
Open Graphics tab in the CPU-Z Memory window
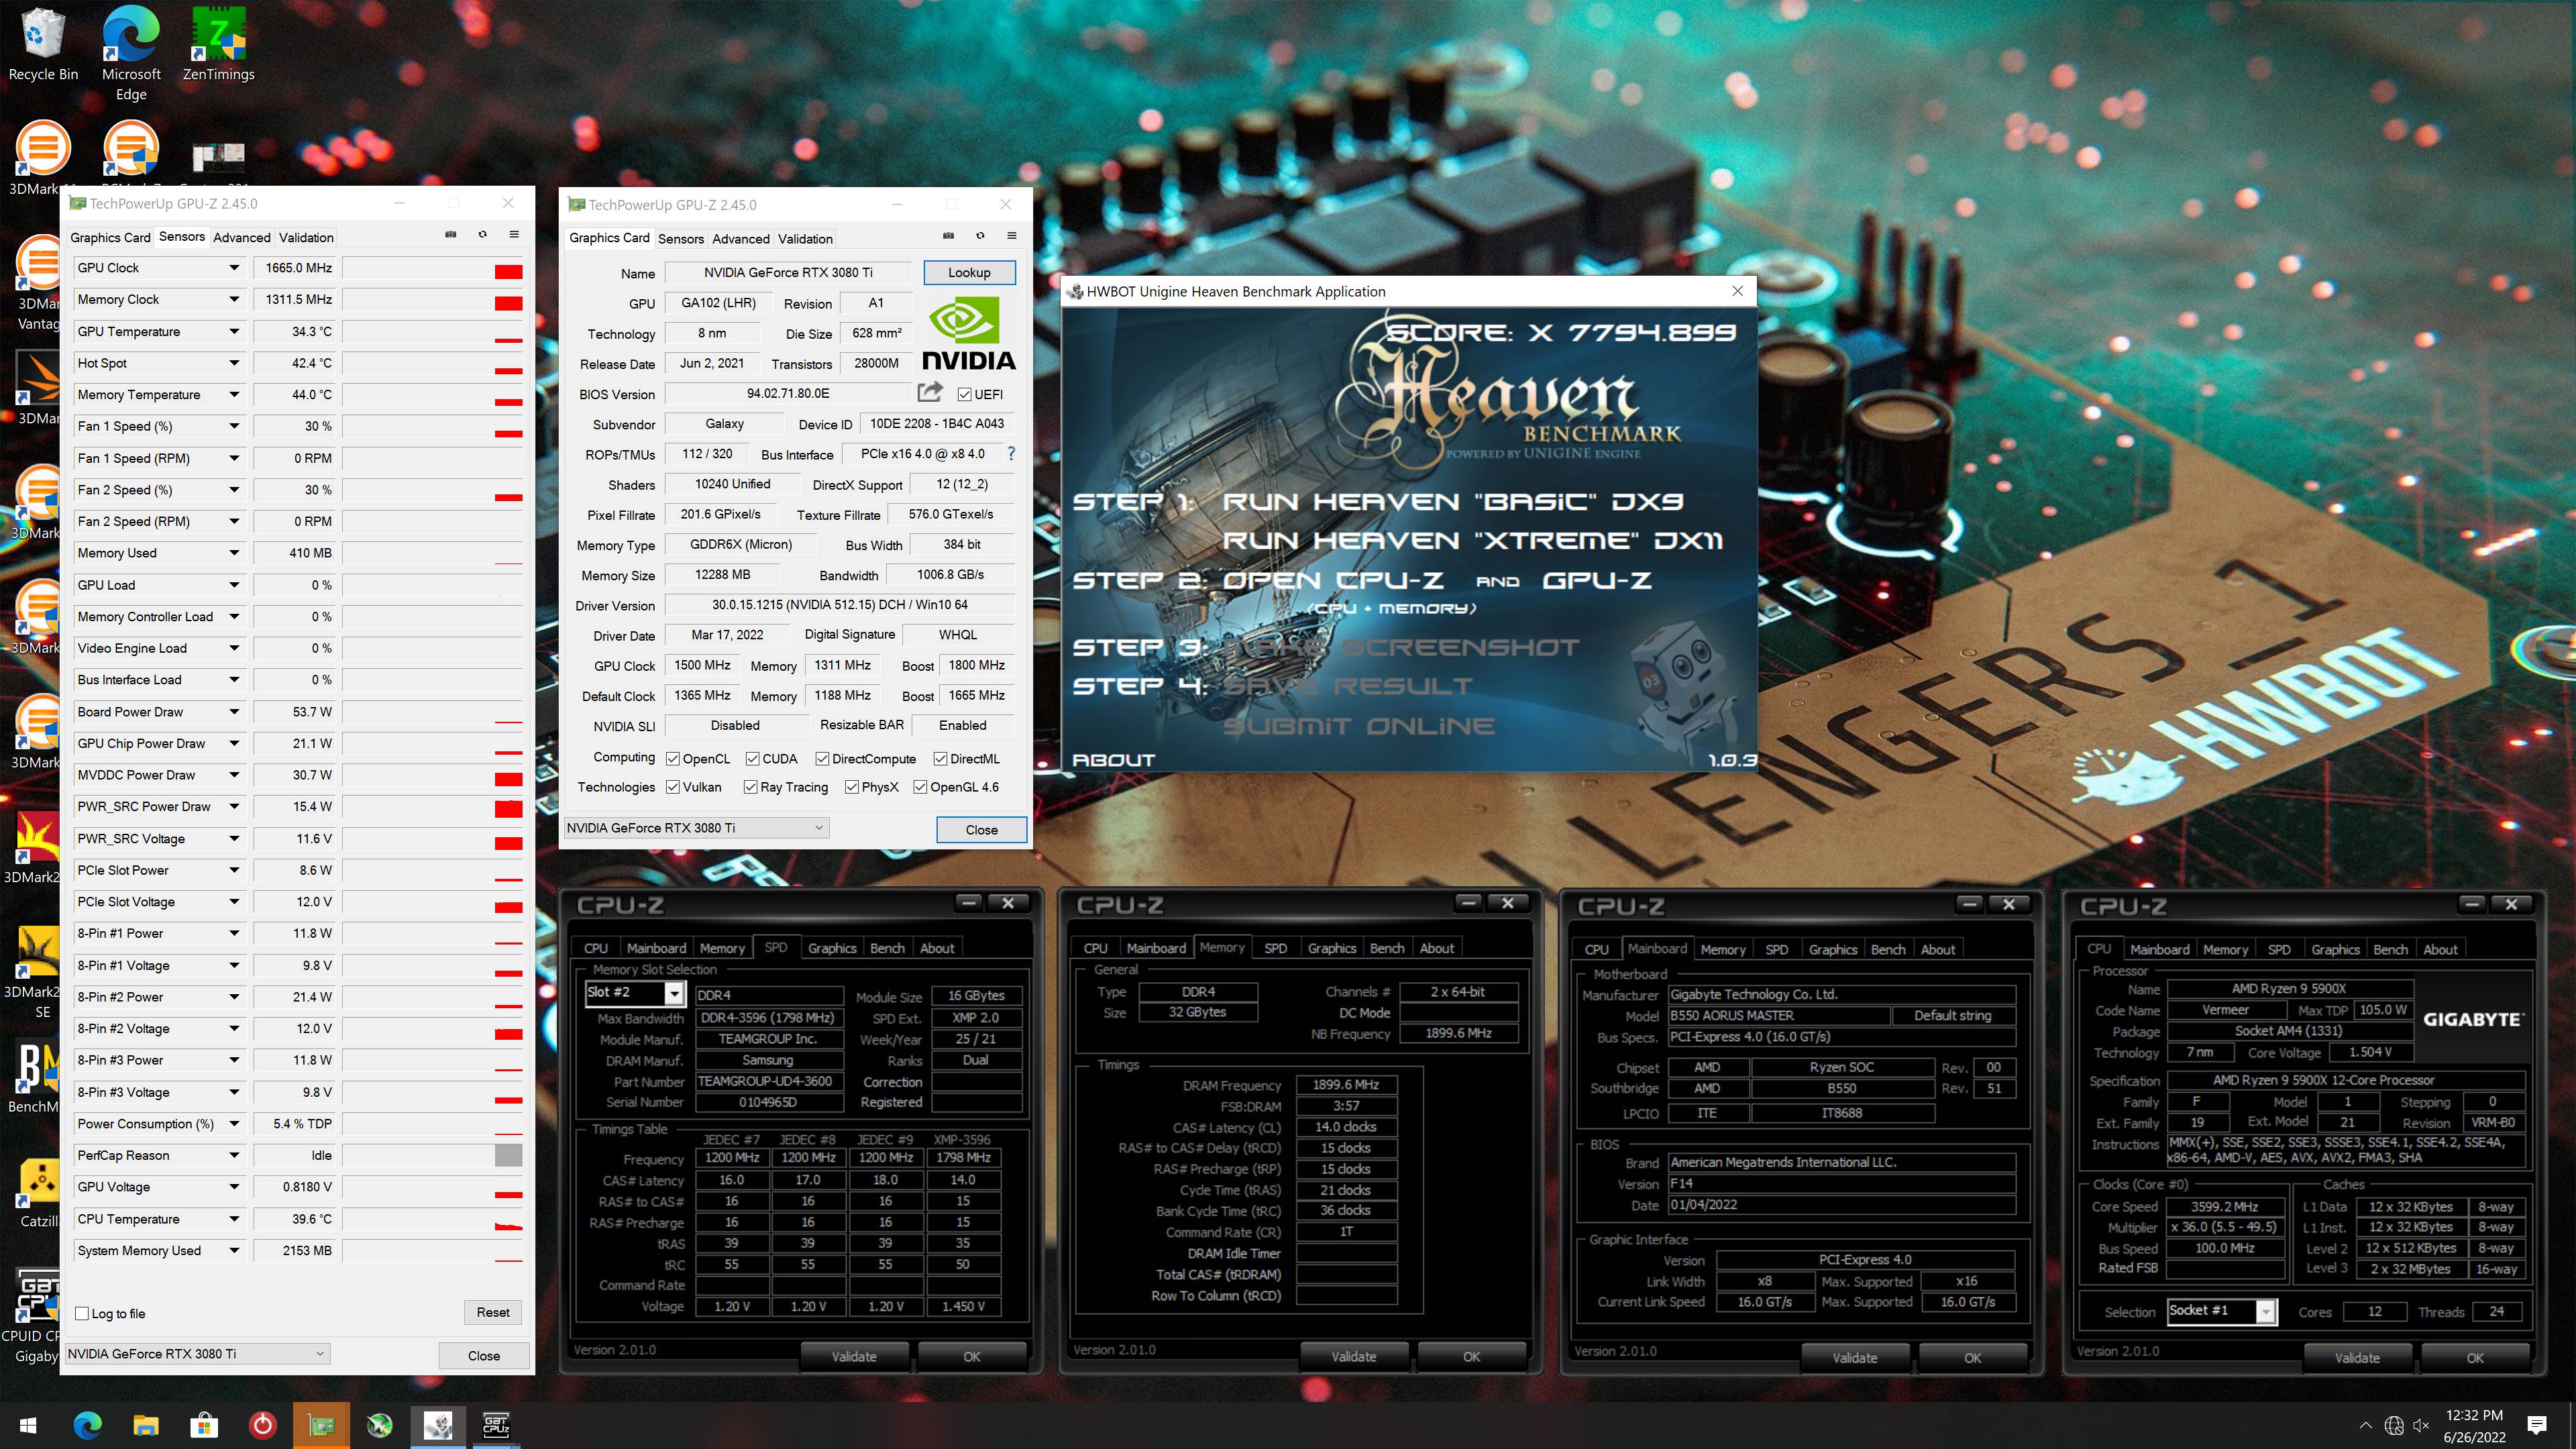point(1332,948)
